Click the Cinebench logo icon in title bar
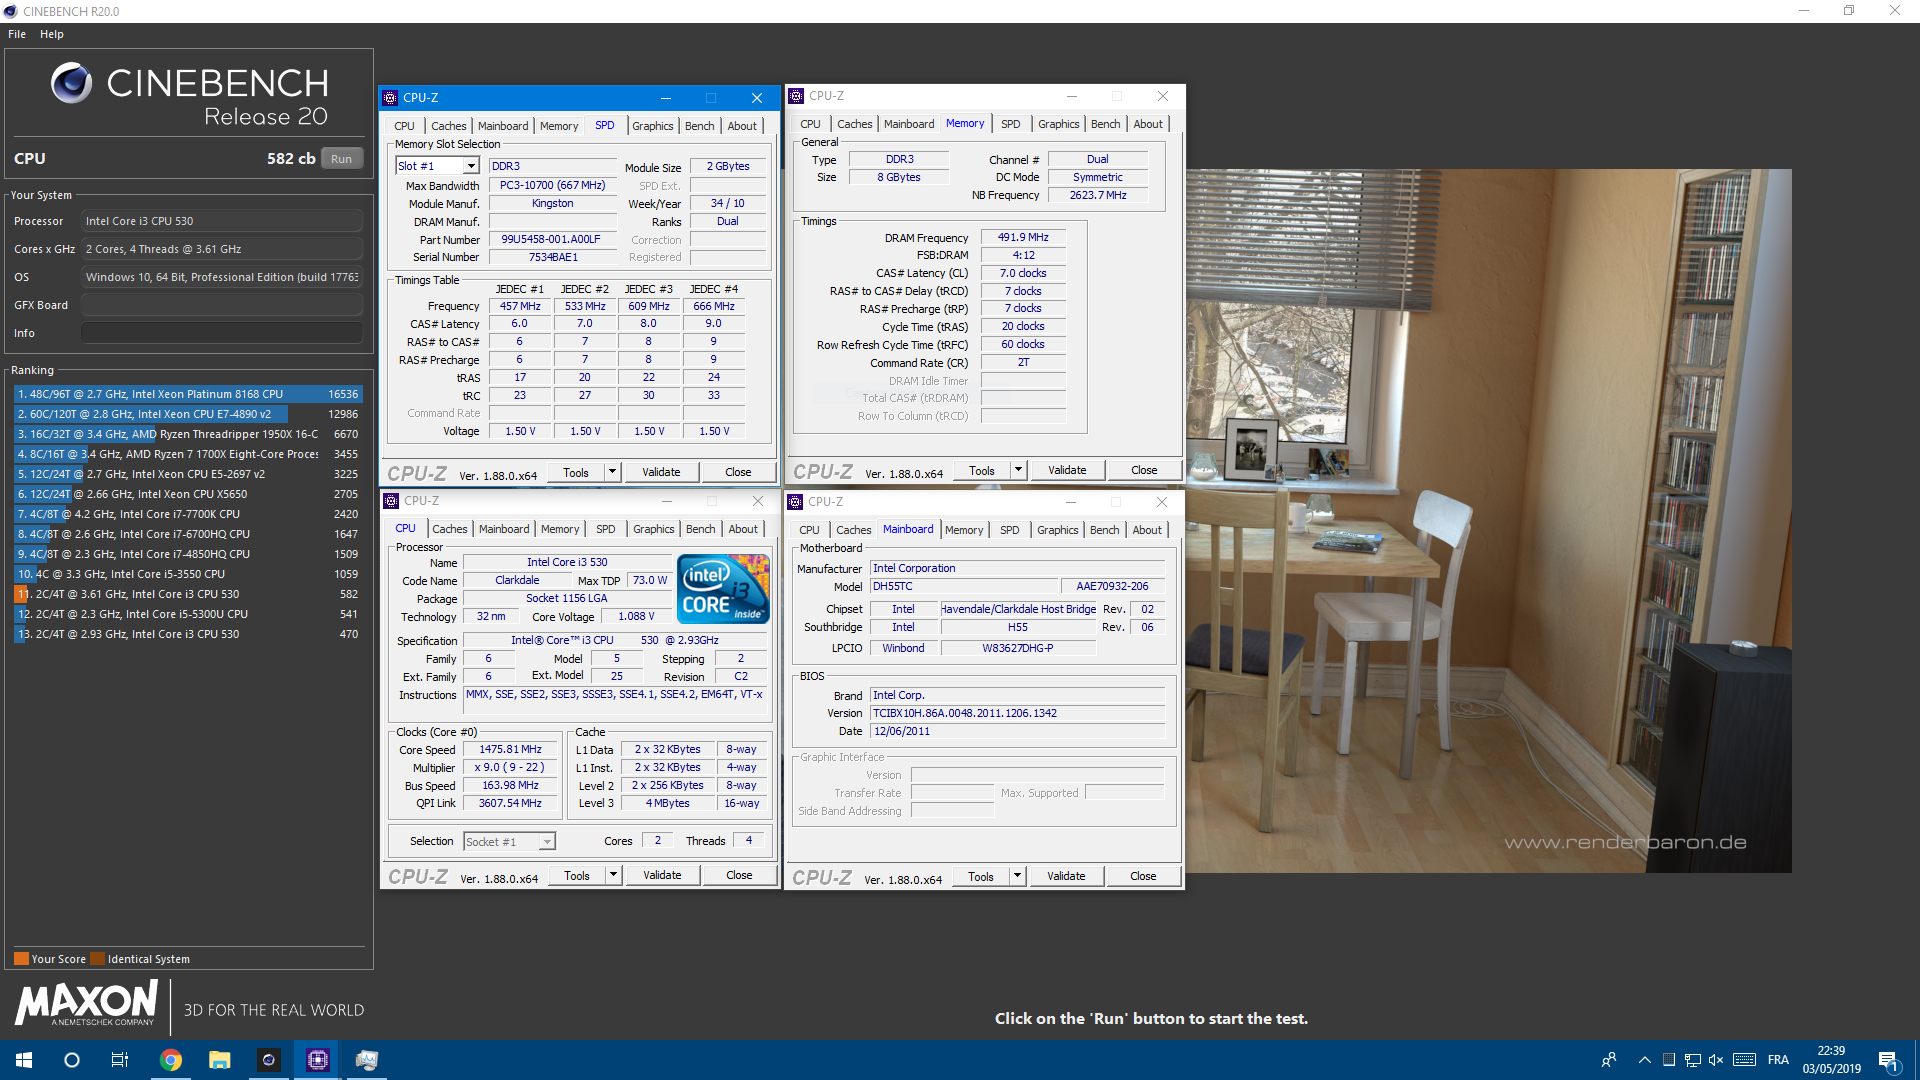Image resolution: width=1920 pixels, height=1080 pixels. click(x=10, y=11)
